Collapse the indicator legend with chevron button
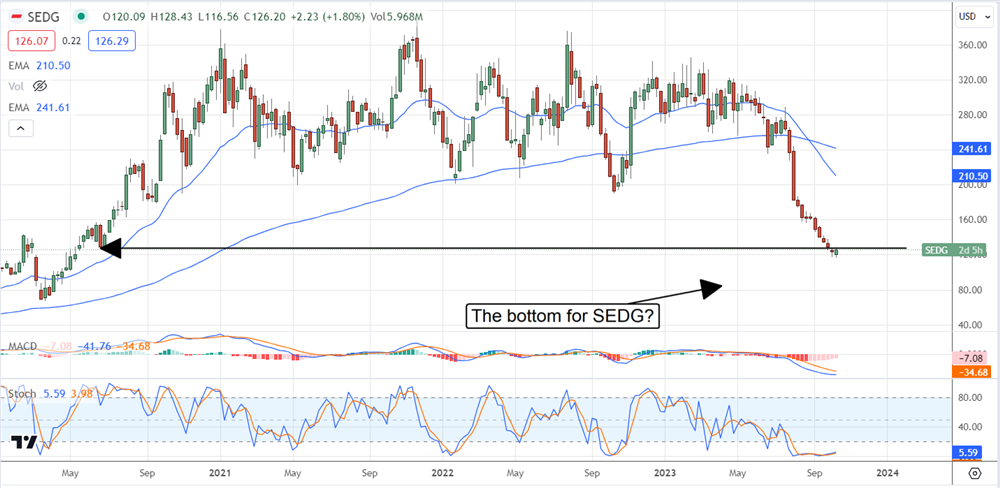This screenshot has height=488, width=1000. coord(20,128)
